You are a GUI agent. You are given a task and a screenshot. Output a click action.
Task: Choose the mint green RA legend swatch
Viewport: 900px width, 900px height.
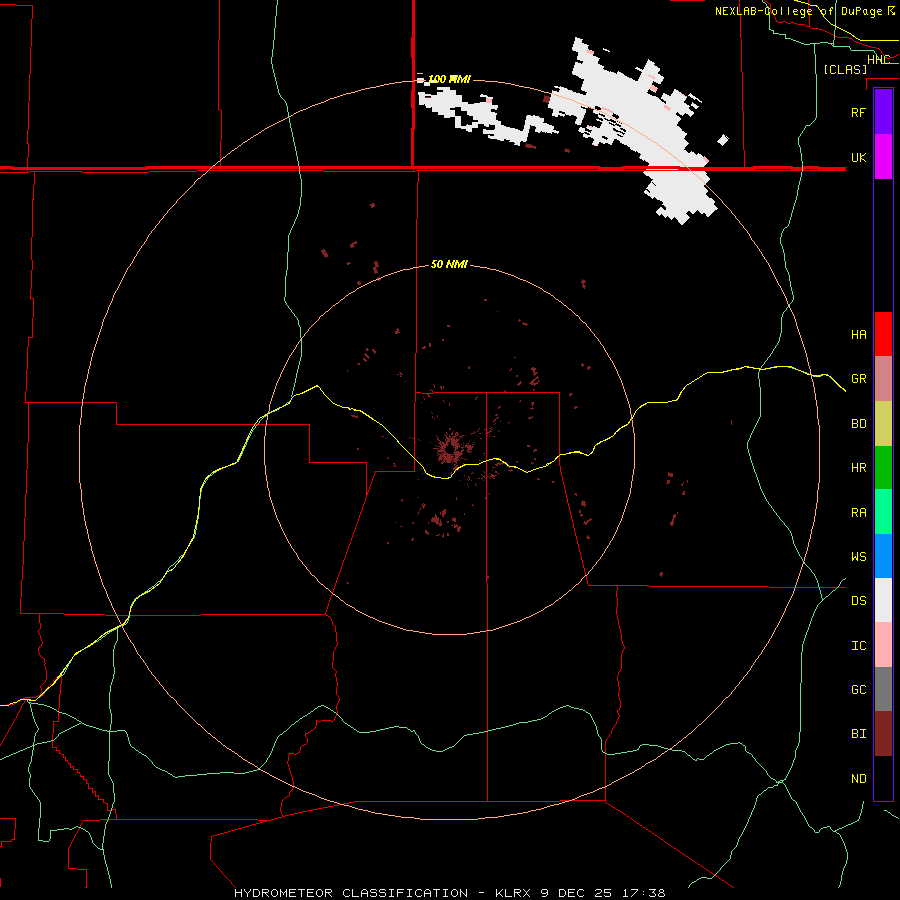[x=883, y=512]
